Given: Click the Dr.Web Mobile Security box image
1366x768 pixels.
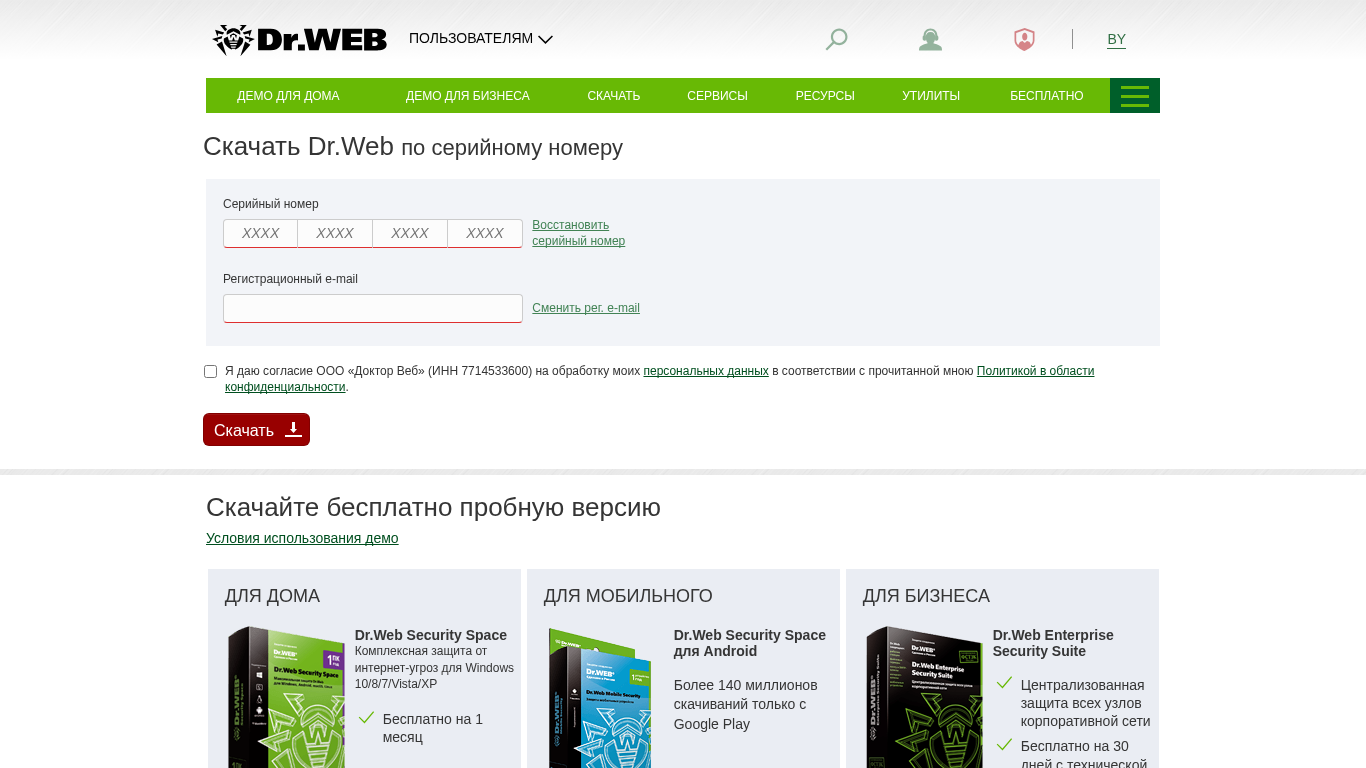Looking at the screenshot, I should click(600, 697).
